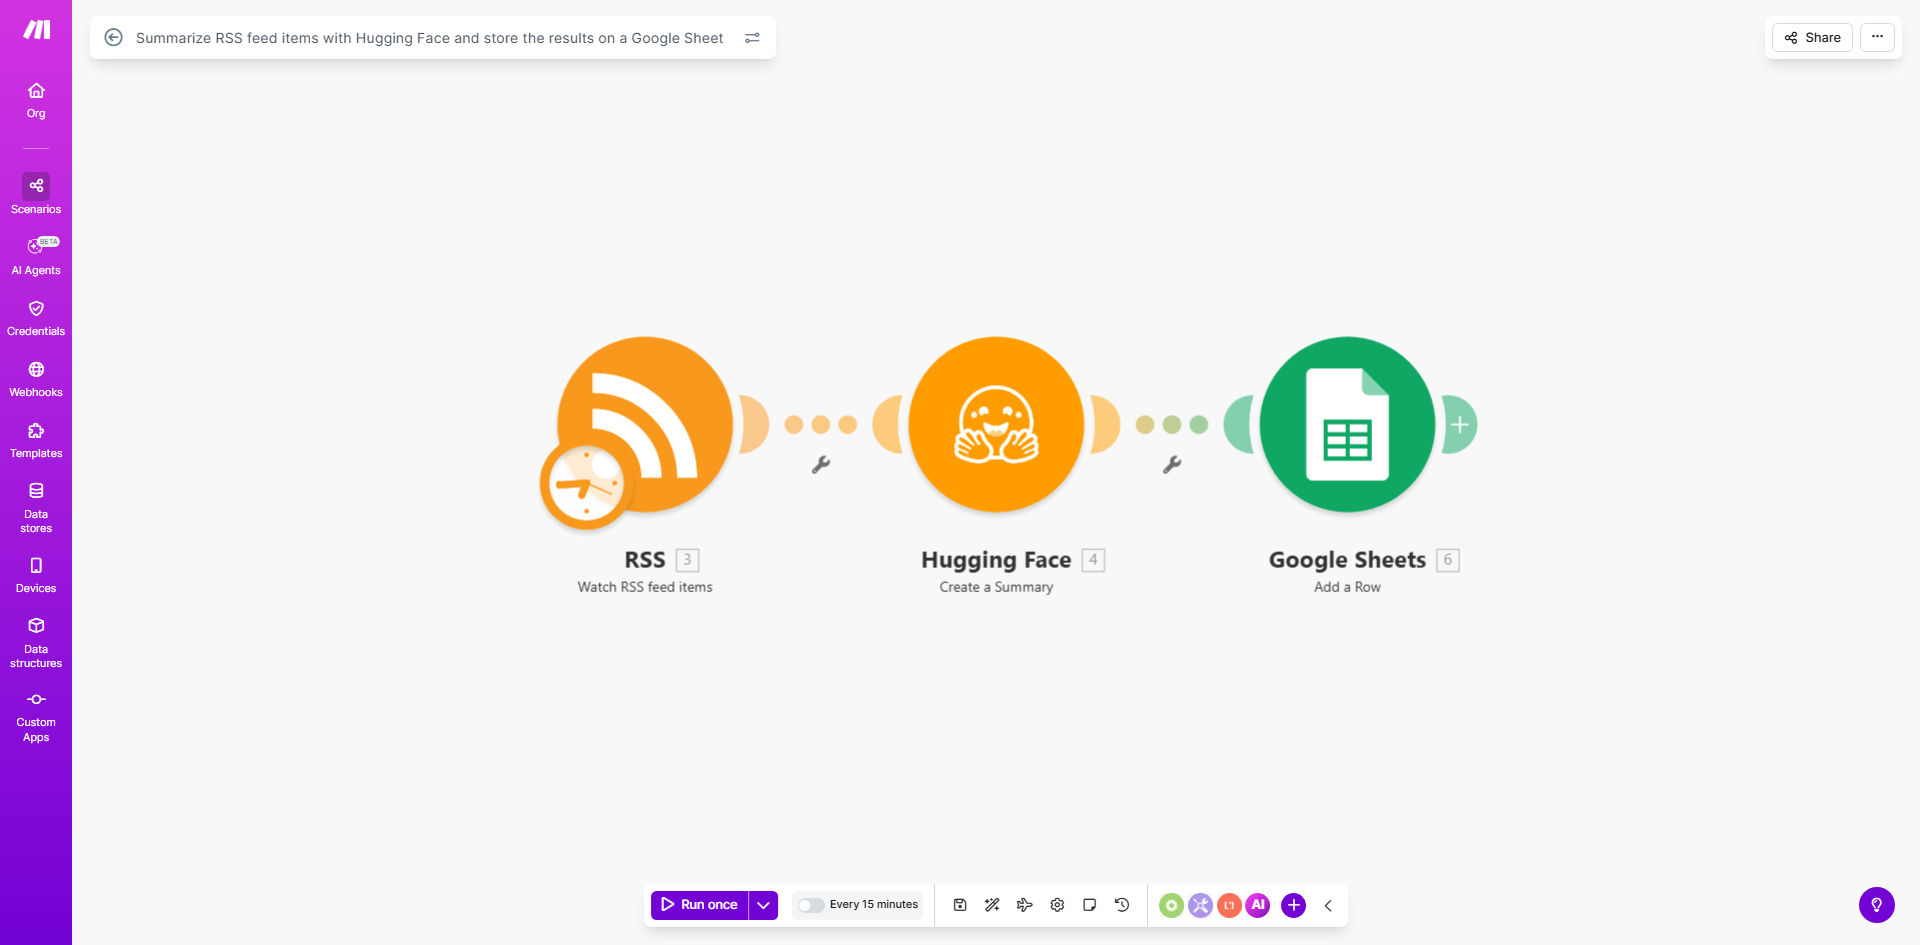1920x945 pixels.
Task: Open the help lightbulb button
Action: (x=1876, y=905)
